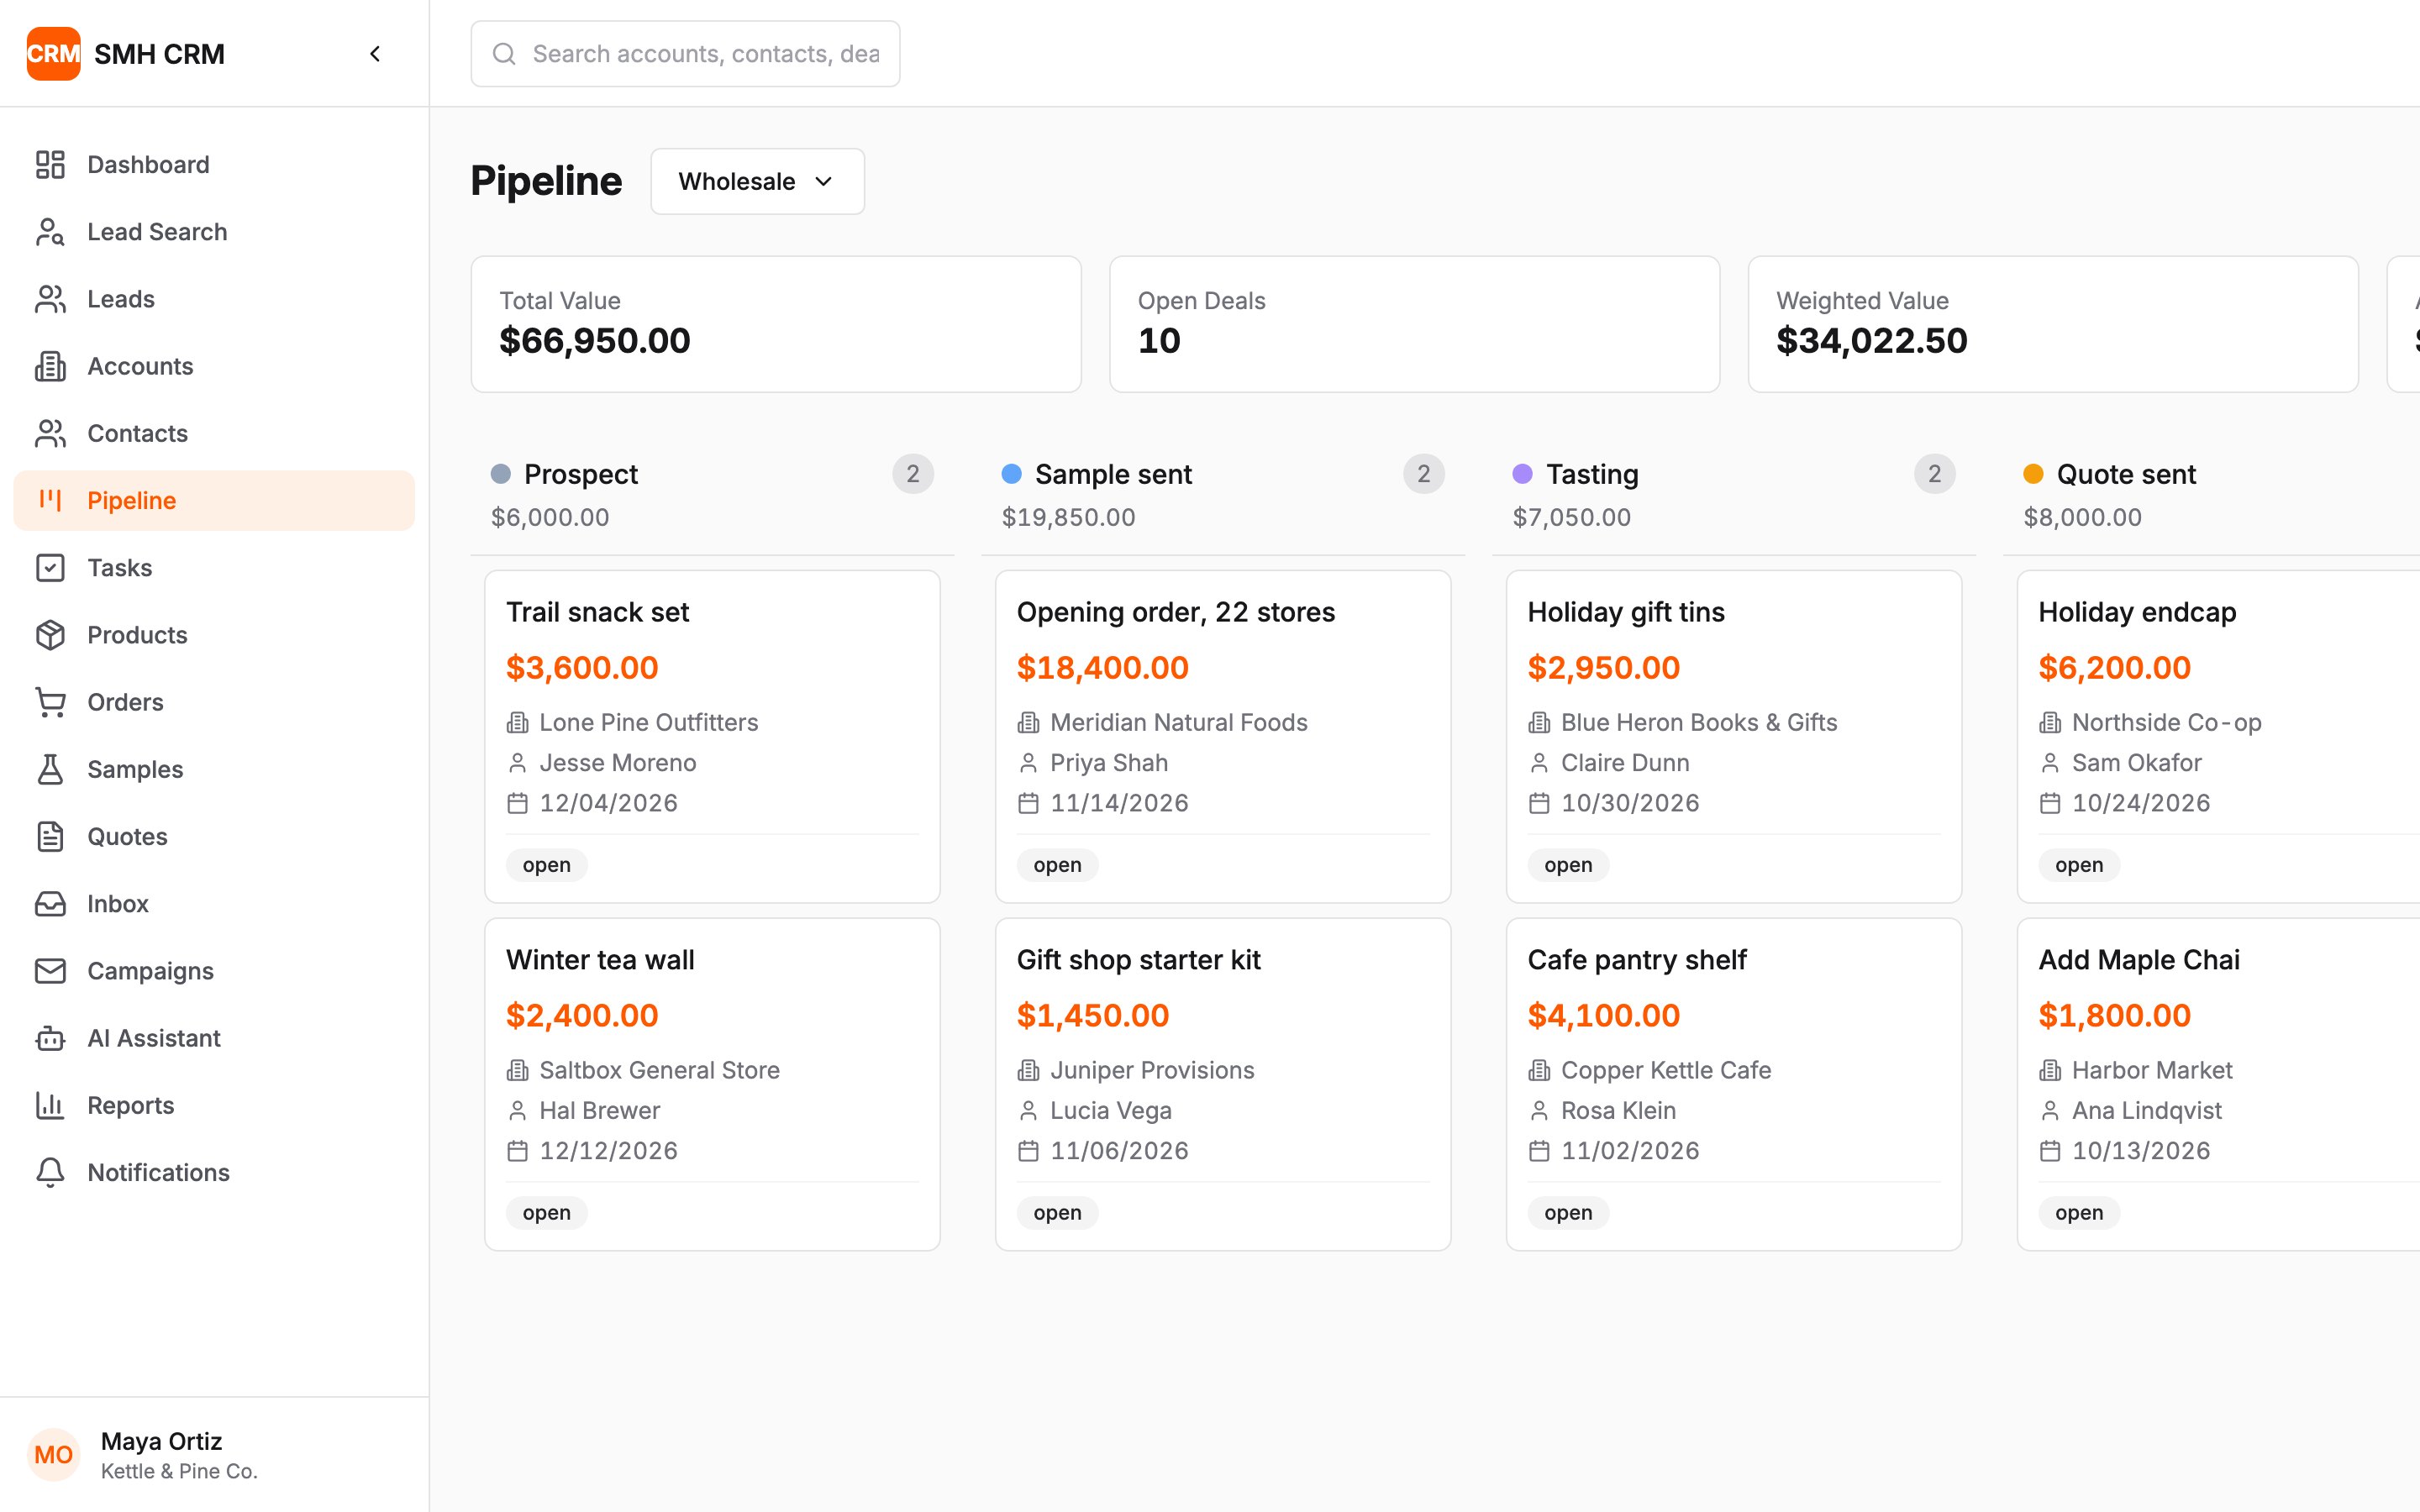Click the search accounts input field
The height and width of the screenshot is (1512, 2420).
[685, 53]
